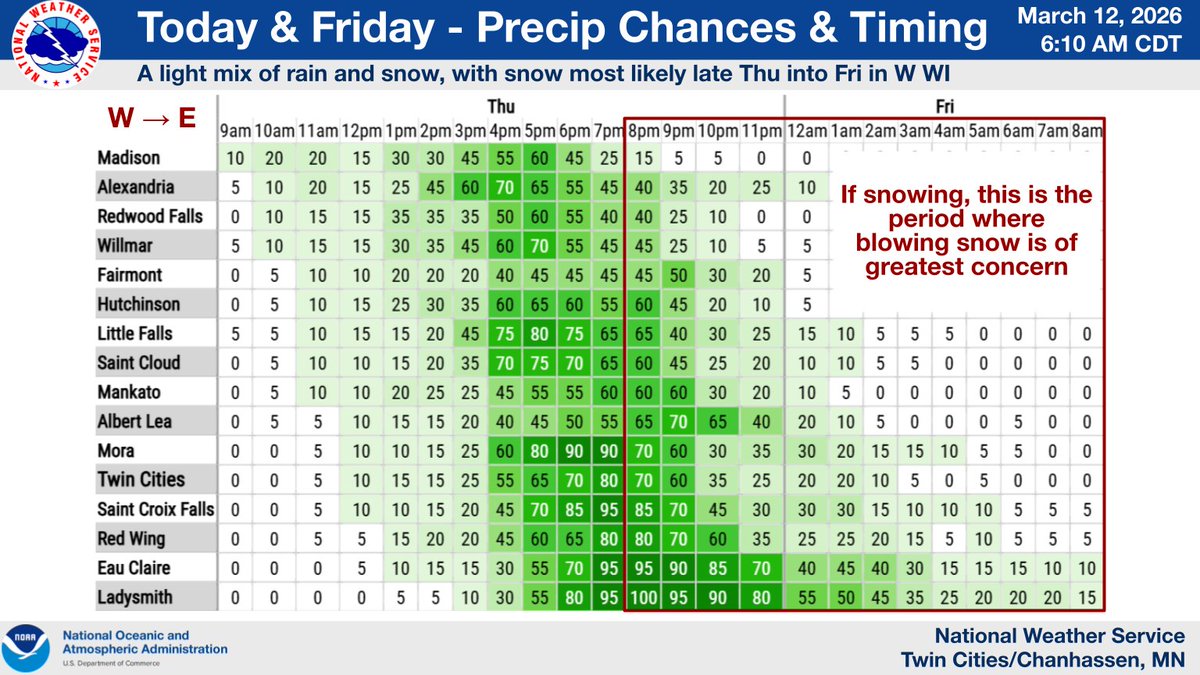Select the Madison row label
The image size is (1200, 675).
[x=128, y=158]
